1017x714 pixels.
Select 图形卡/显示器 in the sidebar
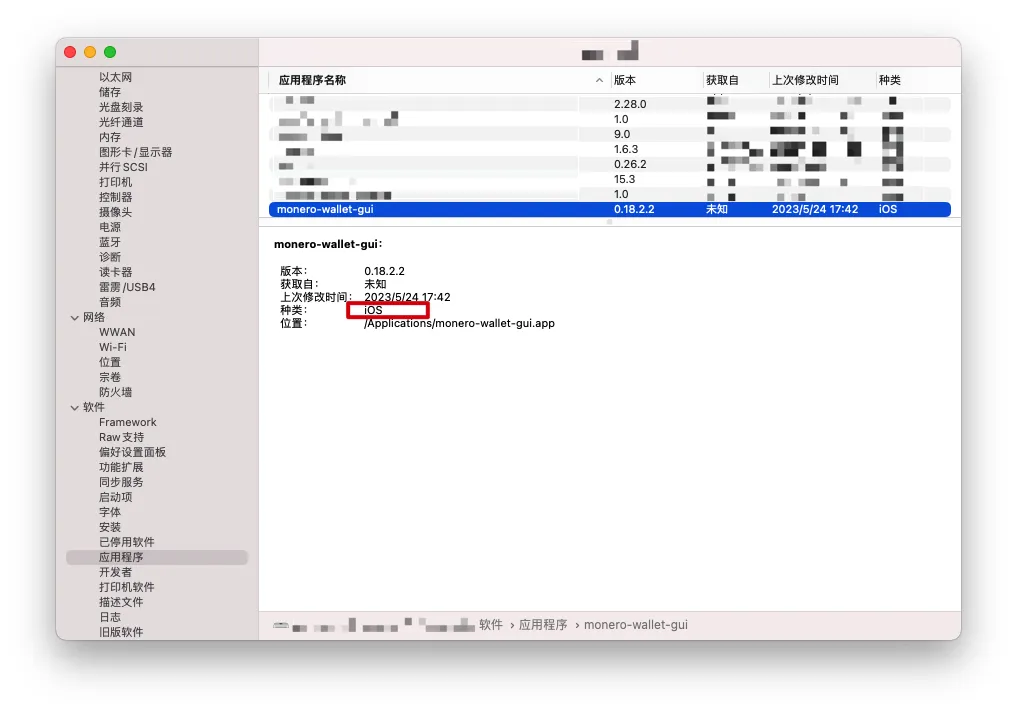coord(136,152)
